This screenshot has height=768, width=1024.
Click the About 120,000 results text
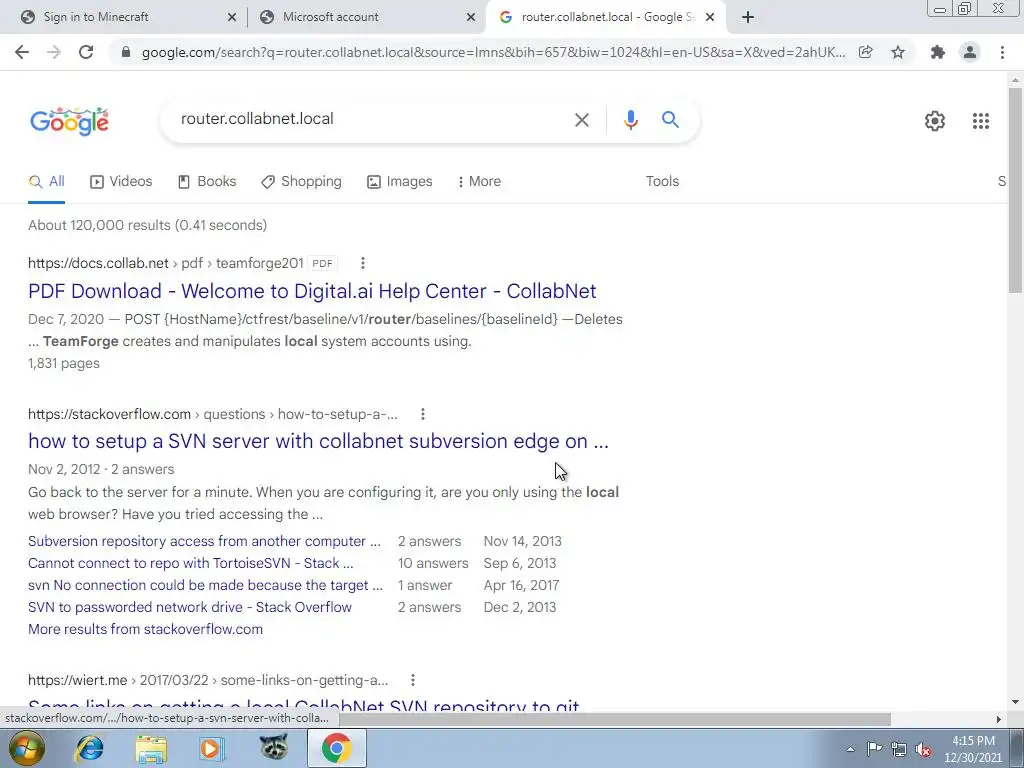148,225
